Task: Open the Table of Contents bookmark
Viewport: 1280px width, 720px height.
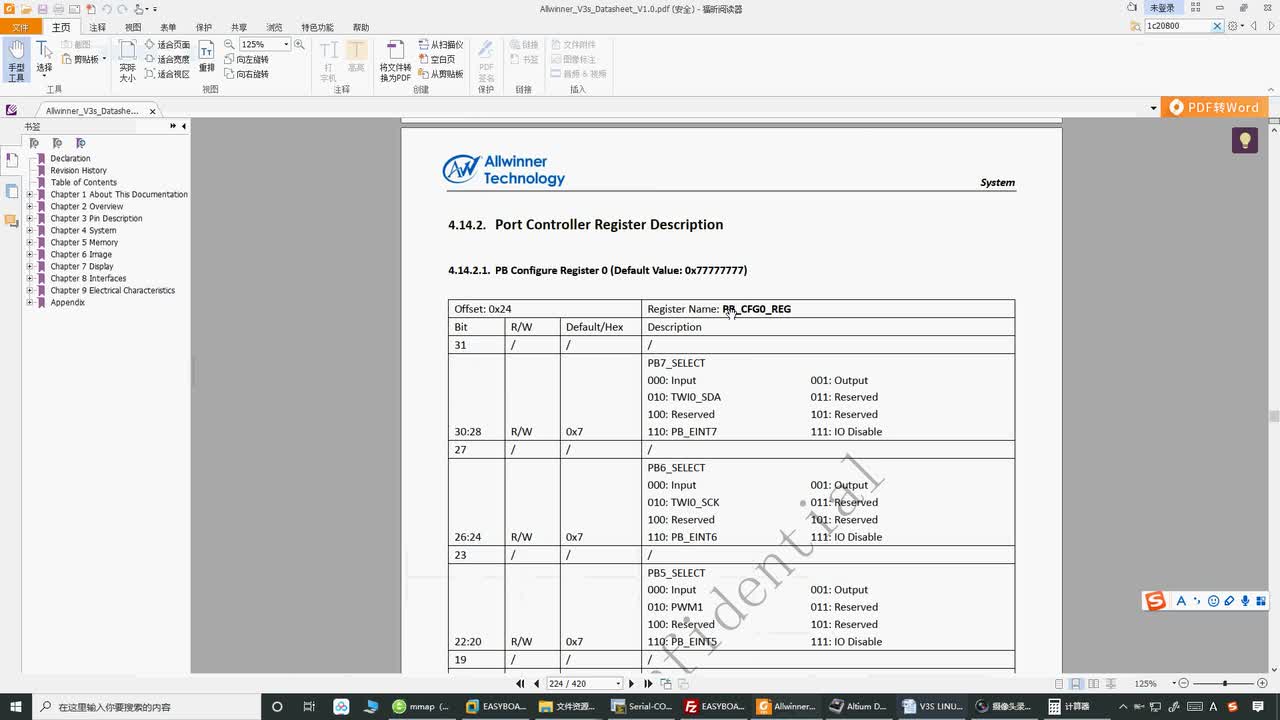Action: (83, 182)
